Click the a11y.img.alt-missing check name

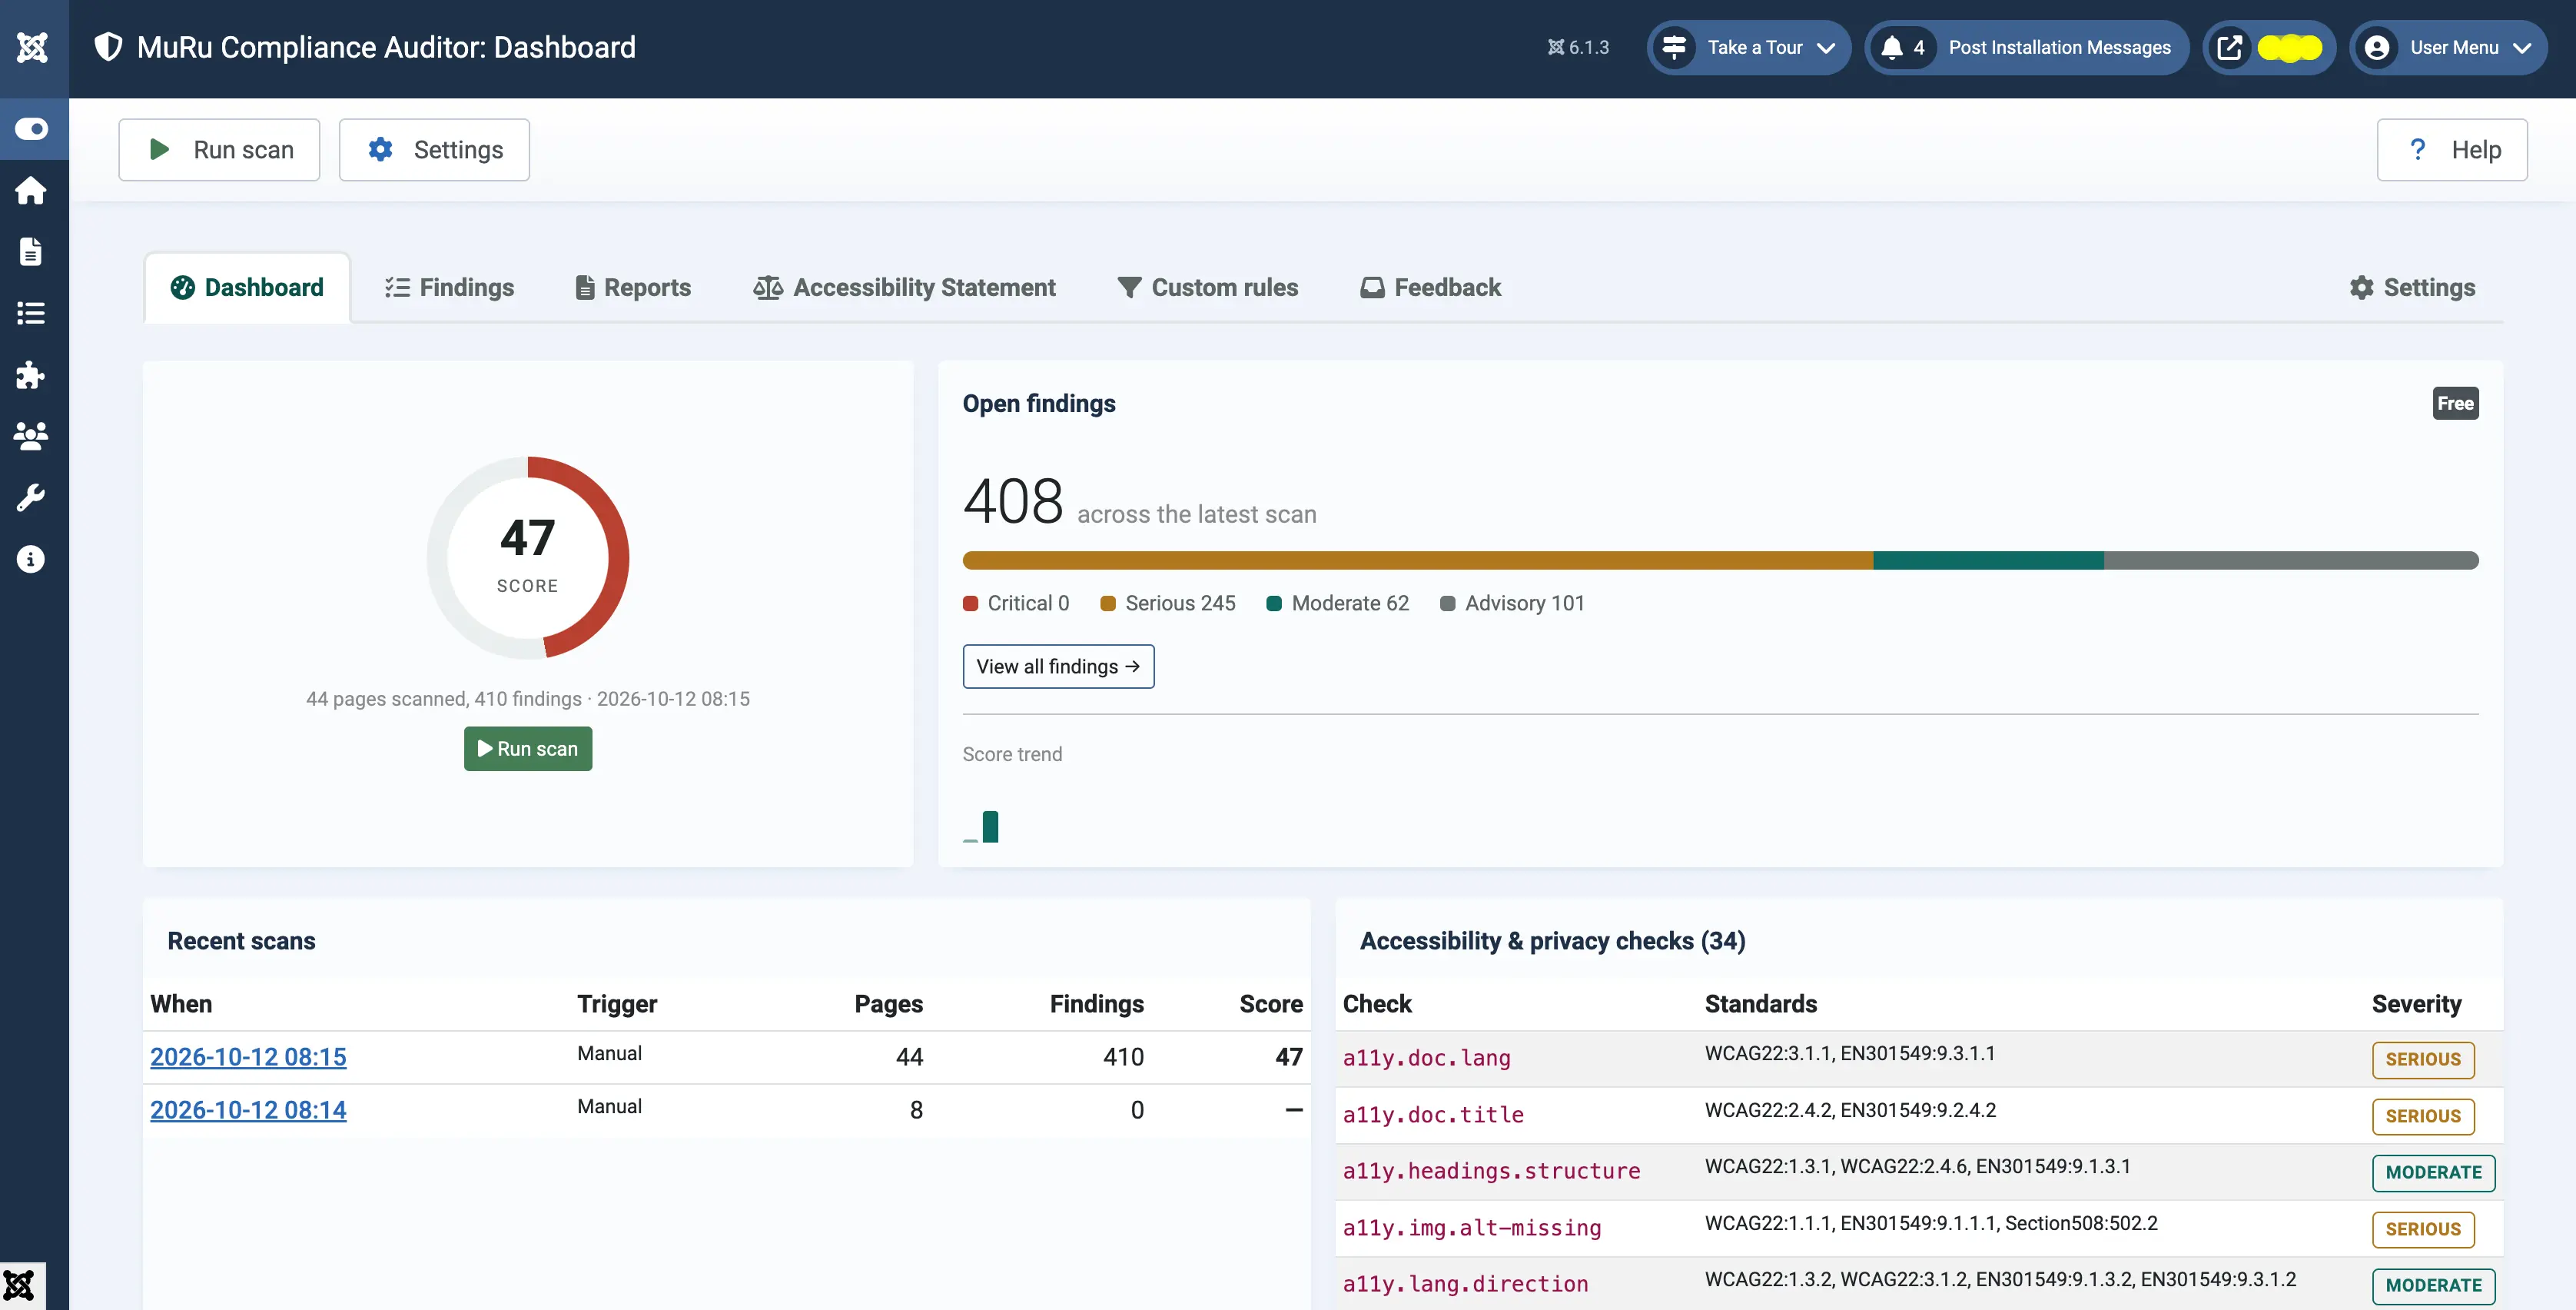pos(1472,1228)
